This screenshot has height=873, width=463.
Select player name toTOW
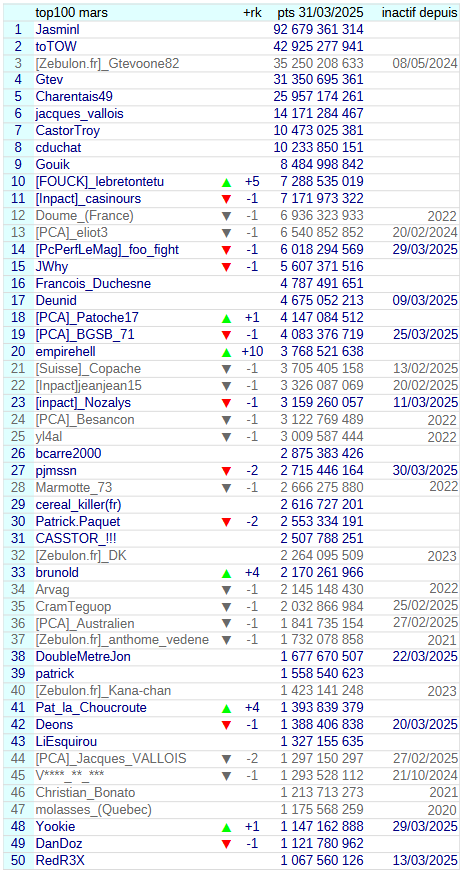pos(57,46)
